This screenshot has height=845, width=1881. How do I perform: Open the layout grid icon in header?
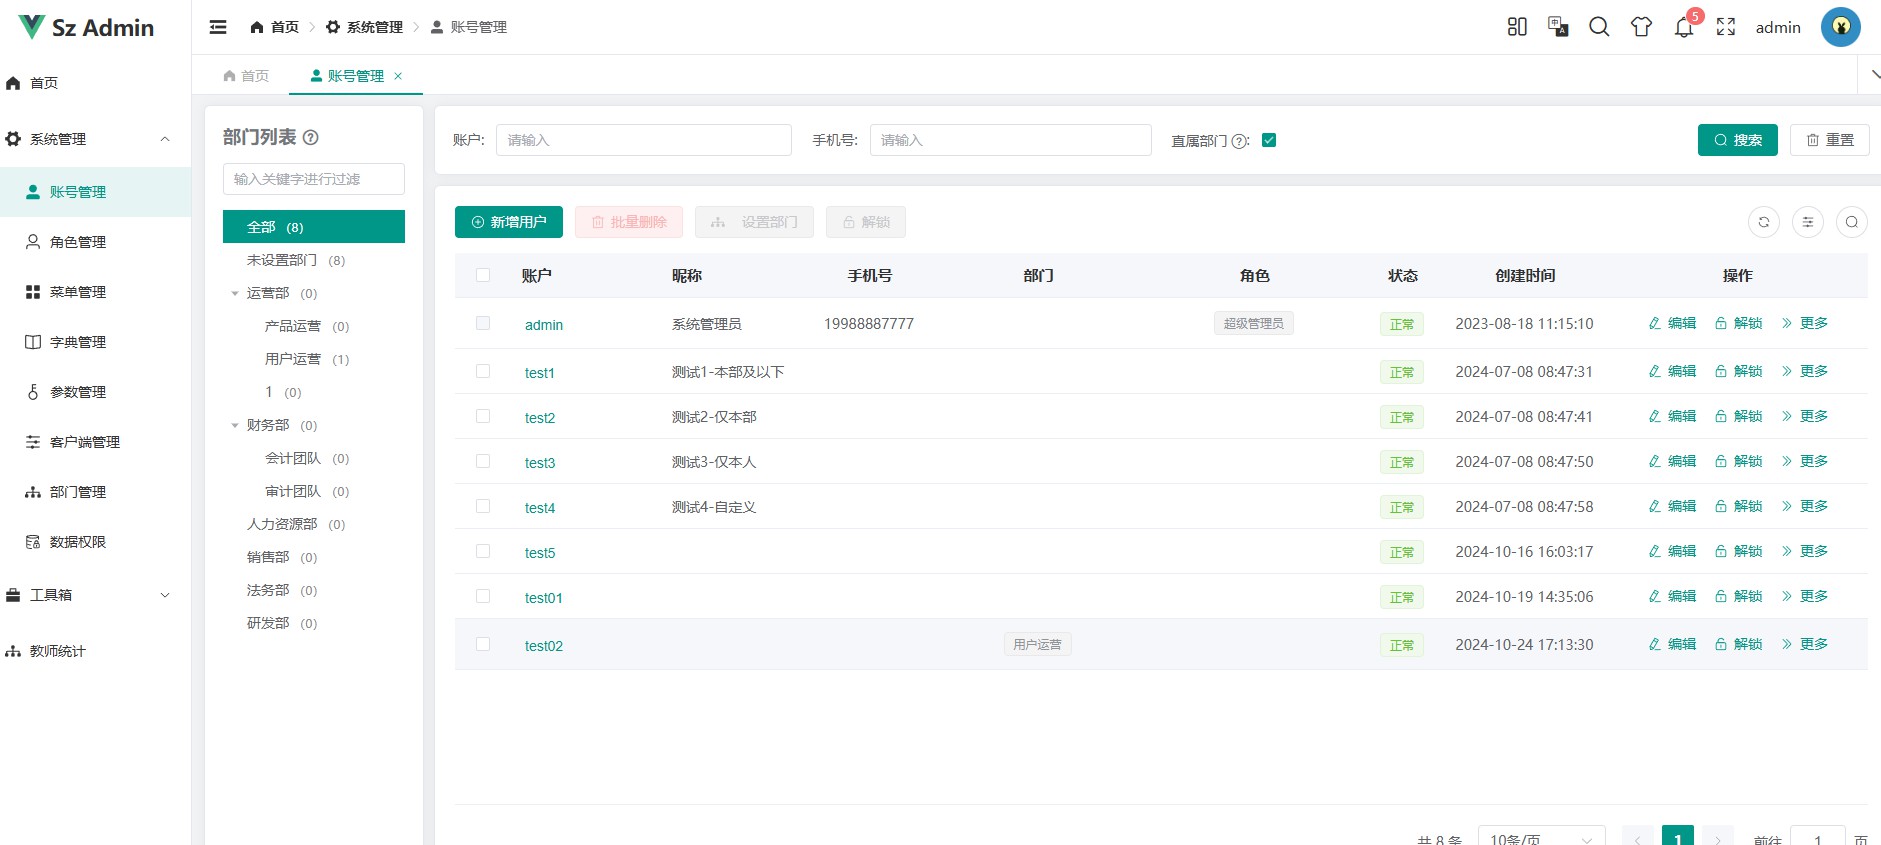click(1517, 27)
